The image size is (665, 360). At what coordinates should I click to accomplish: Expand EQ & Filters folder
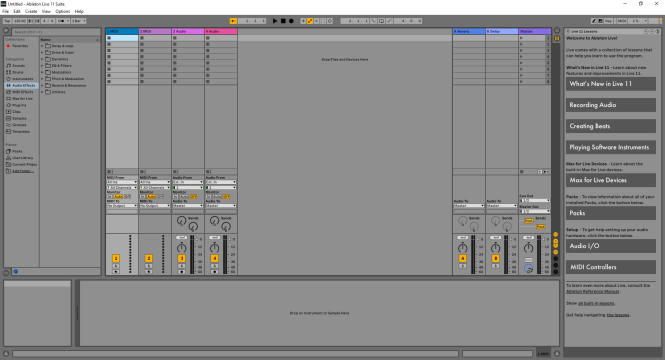(42, 66)
